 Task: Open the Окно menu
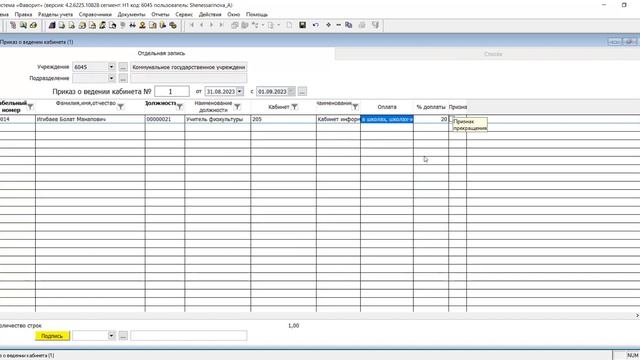(x=233, y=14)
